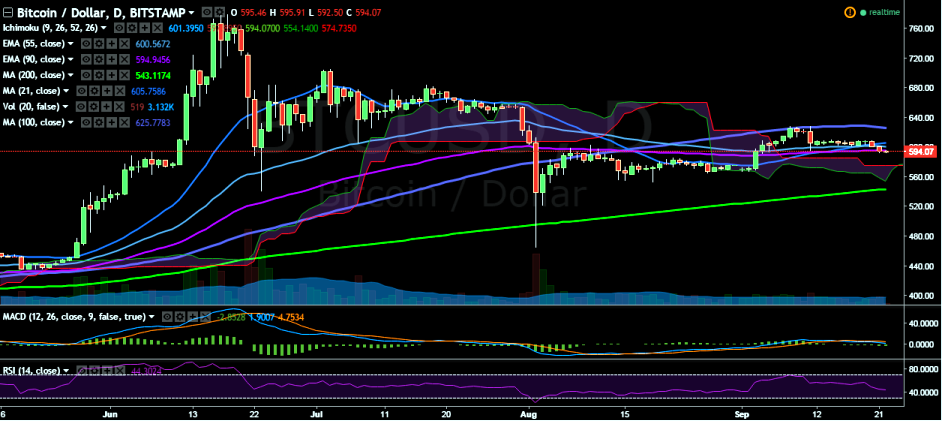
Task: Click the realtime status indicator
Action: pyautogui.click(x=880, y=12)
